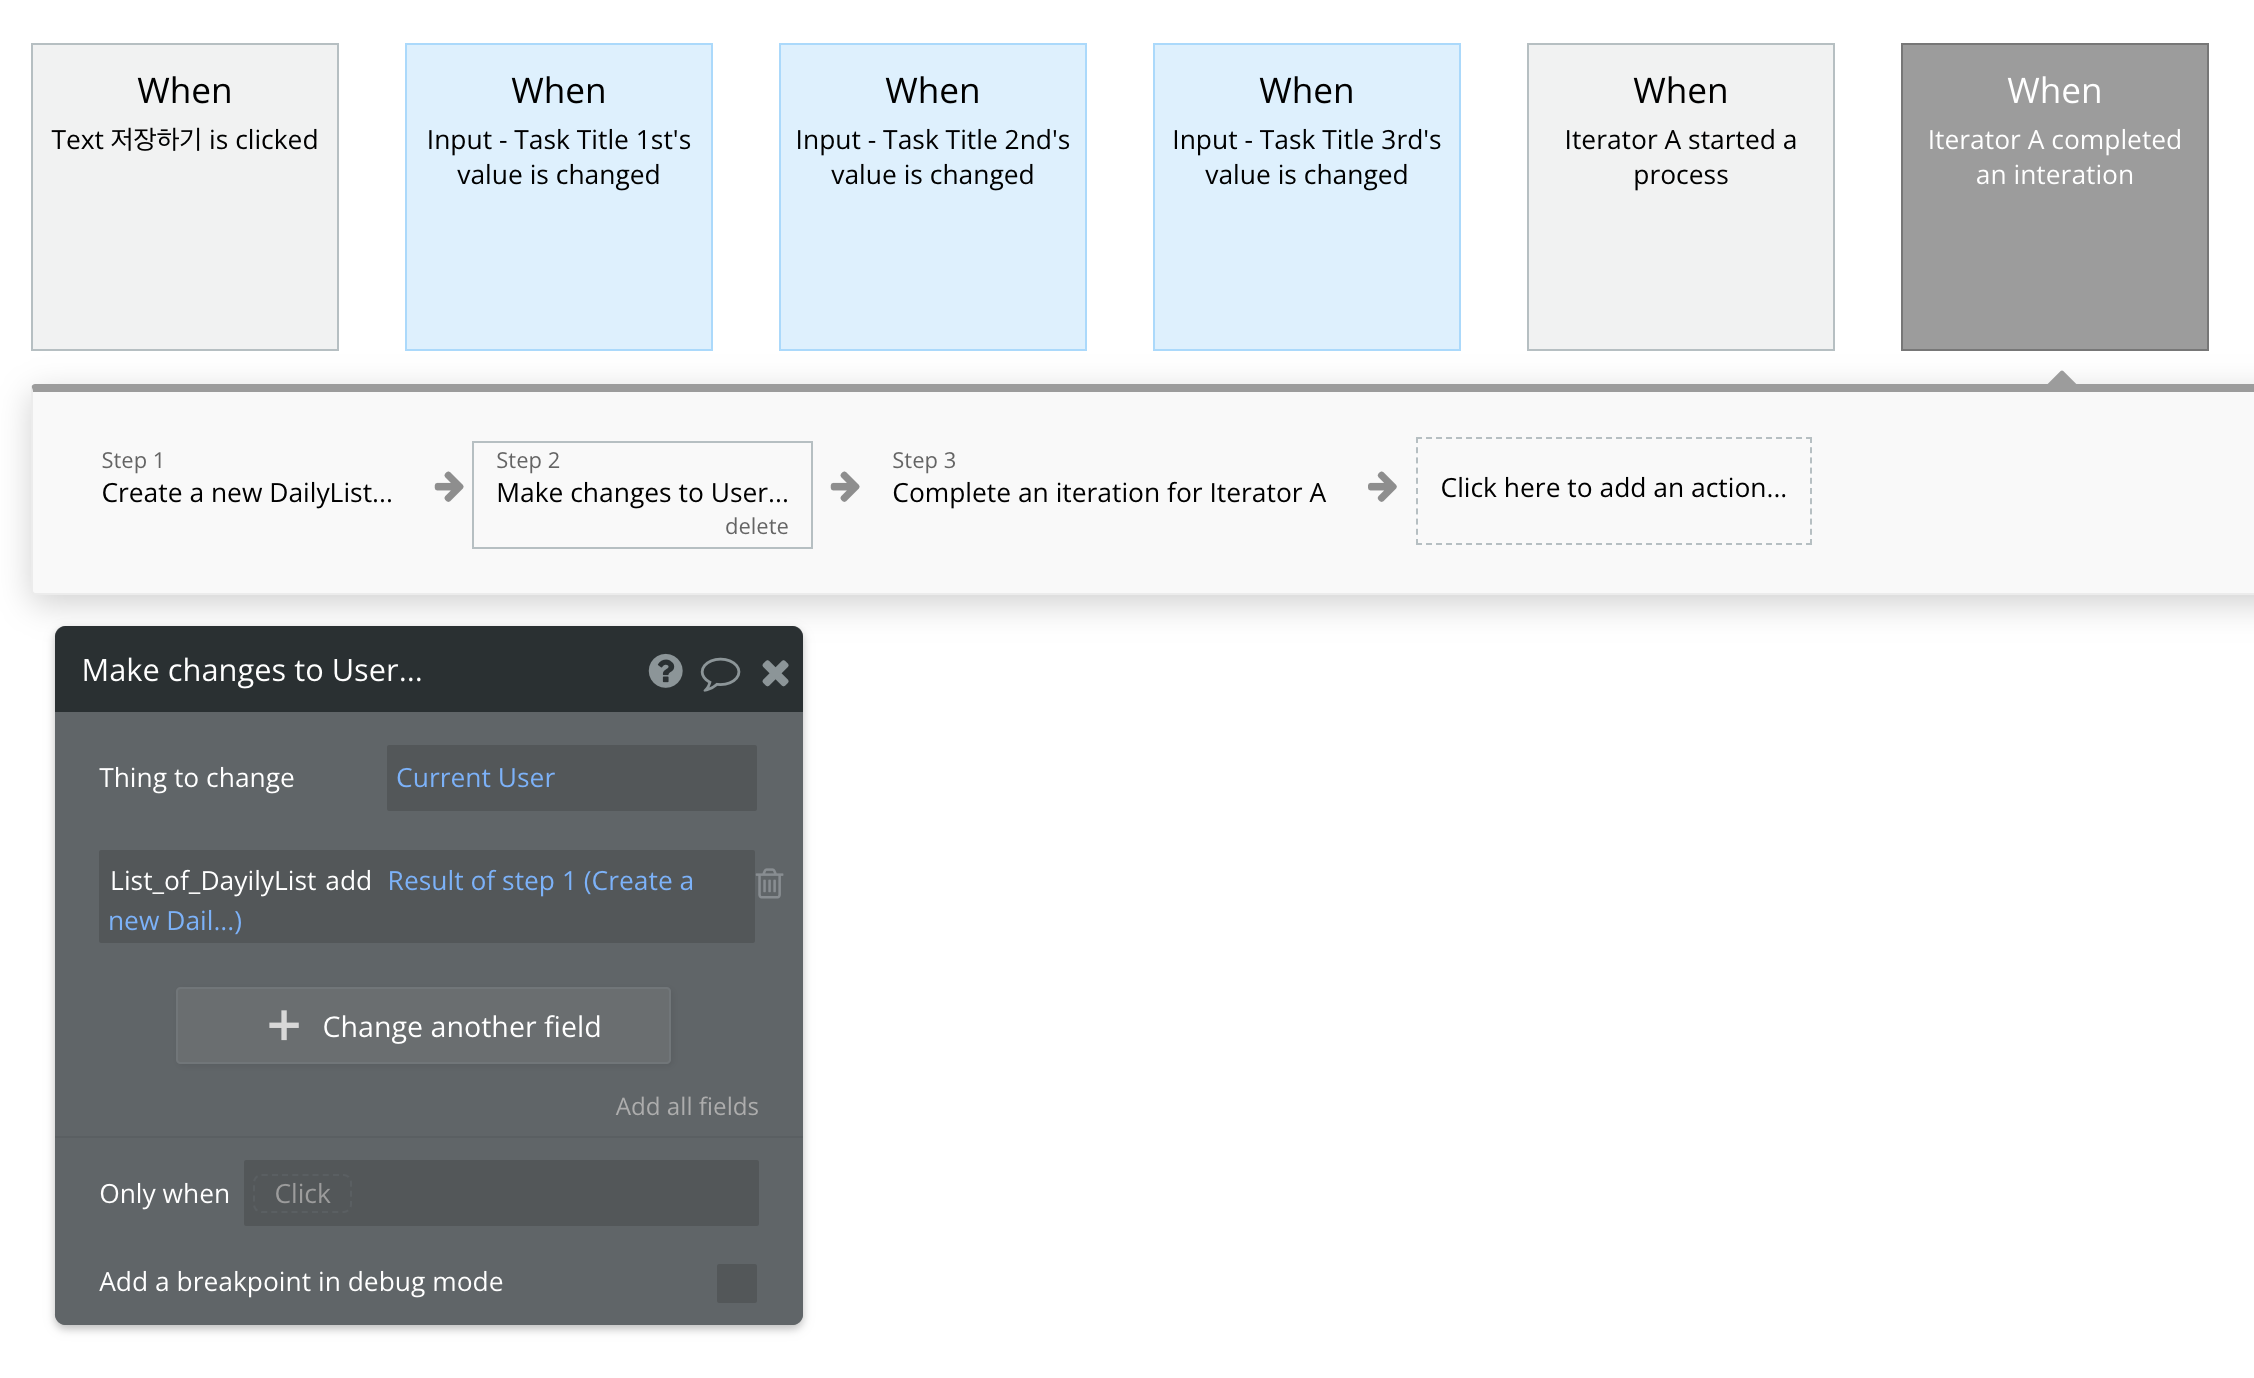The image size is (2254, 1378).
Task: Click arrow between Step 1 and Step 2
Action: [x=449, y=487]
